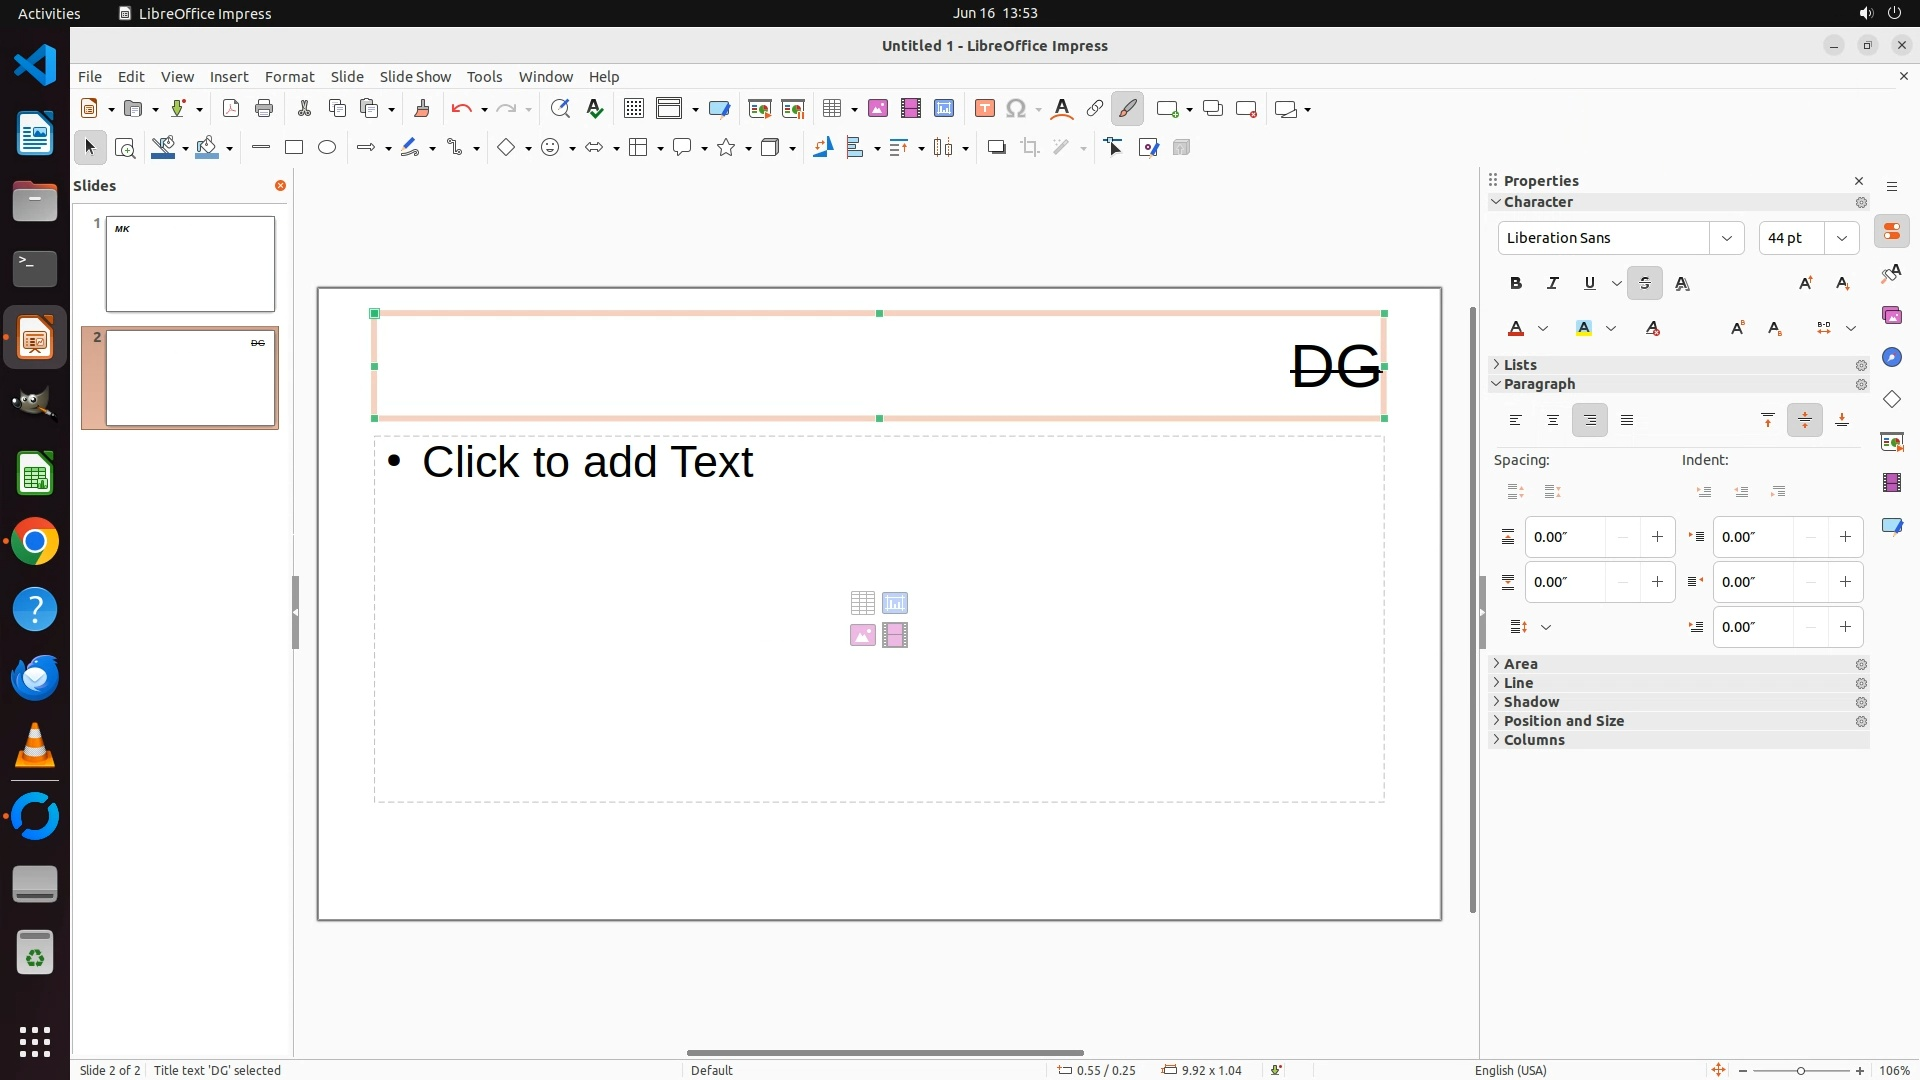Click the zoom slider in status bar

coord(1800,1071)
